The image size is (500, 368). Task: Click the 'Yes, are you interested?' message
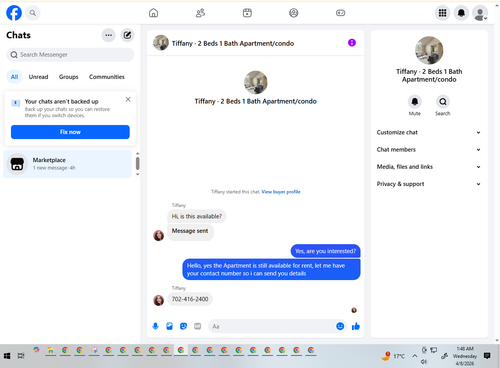[x=325, y=251]
